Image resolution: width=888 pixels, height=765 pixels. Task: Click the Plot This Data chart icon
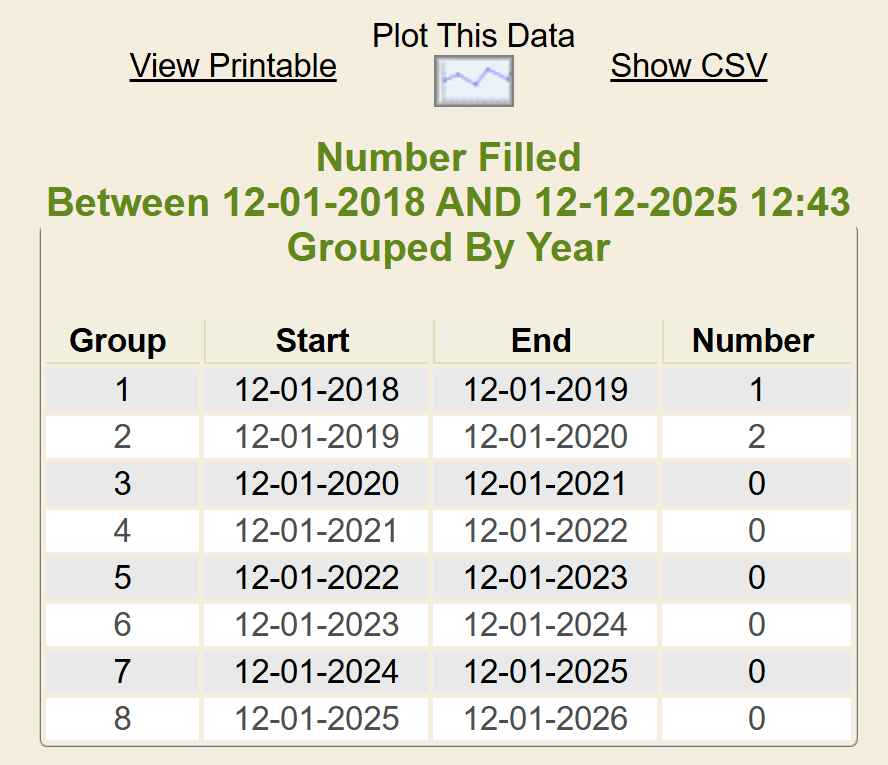point(473,81)
